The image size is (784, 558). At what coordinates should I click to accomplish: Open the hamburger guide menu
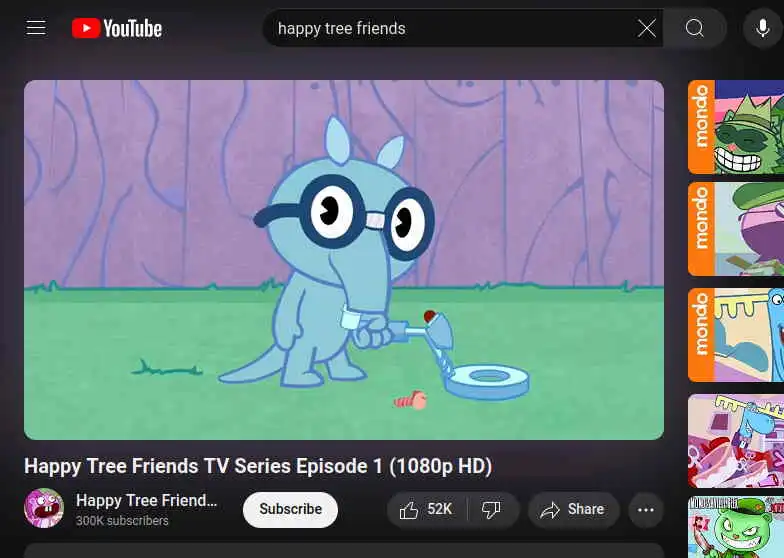tap(36, 28)
